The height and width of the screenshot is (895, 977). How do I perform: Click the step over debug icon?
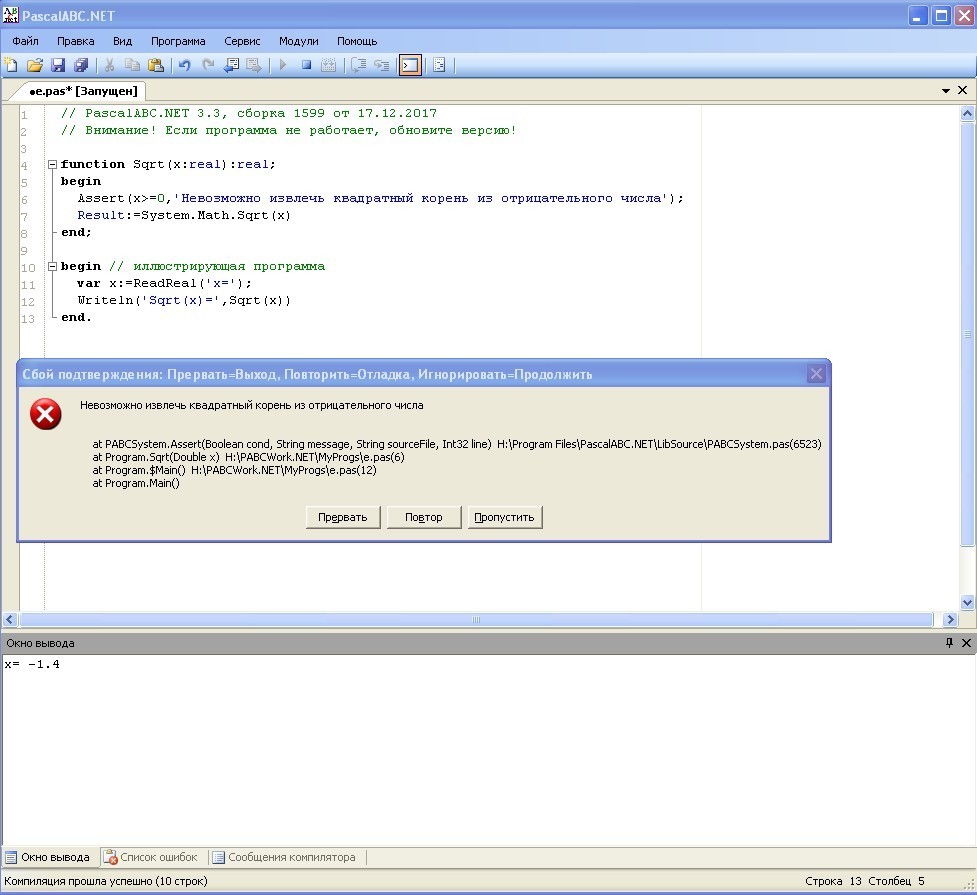[358, 65]
